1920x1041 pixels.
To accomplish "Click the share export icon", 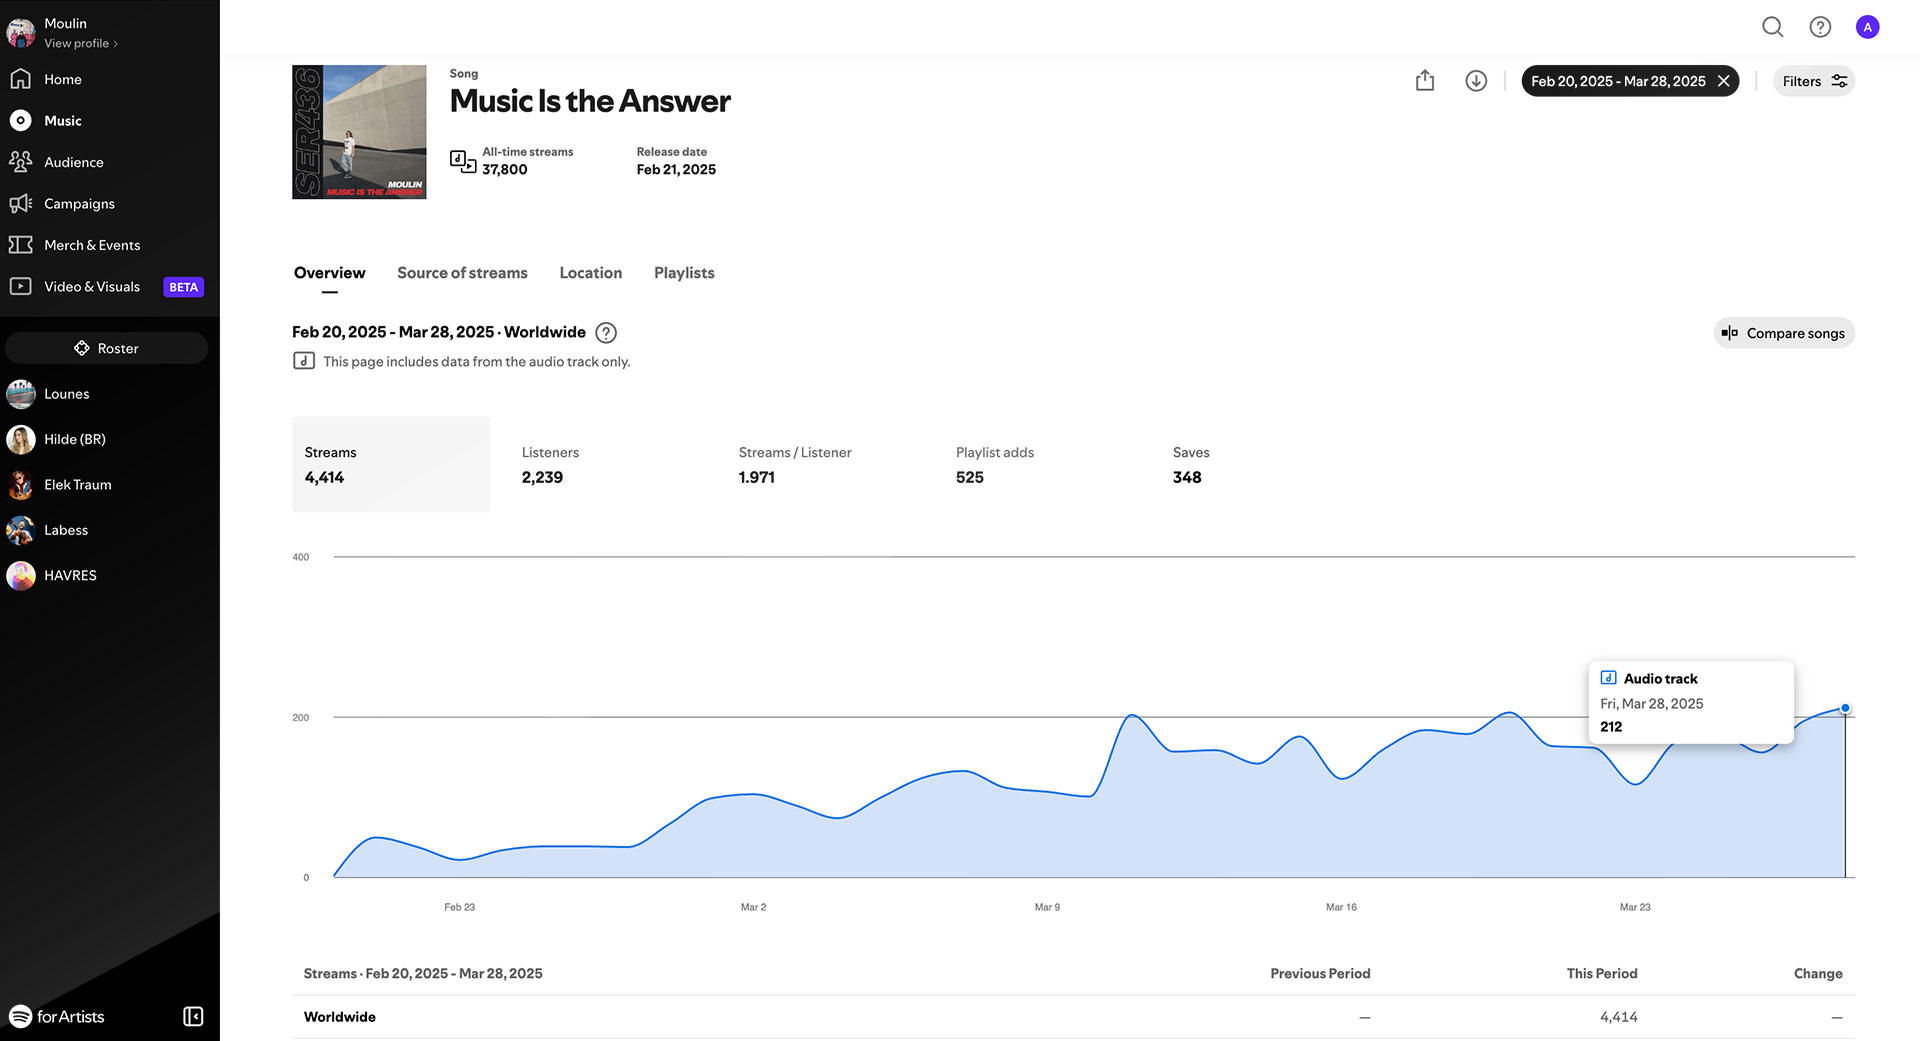I will pos(1425,81).
